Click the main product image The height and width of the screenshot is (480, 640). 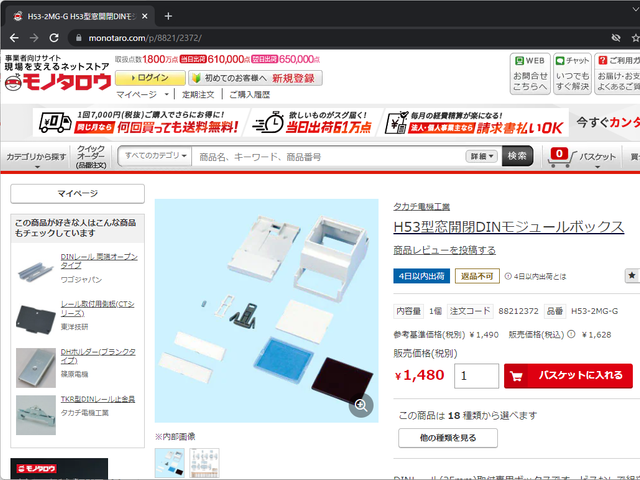pos(267,311)
